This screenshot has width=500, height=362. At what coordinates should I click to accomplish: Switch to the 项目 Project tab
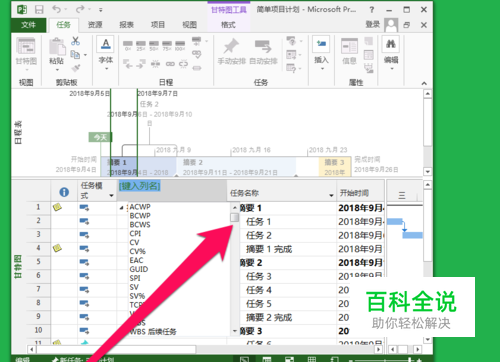click(158, 25)
